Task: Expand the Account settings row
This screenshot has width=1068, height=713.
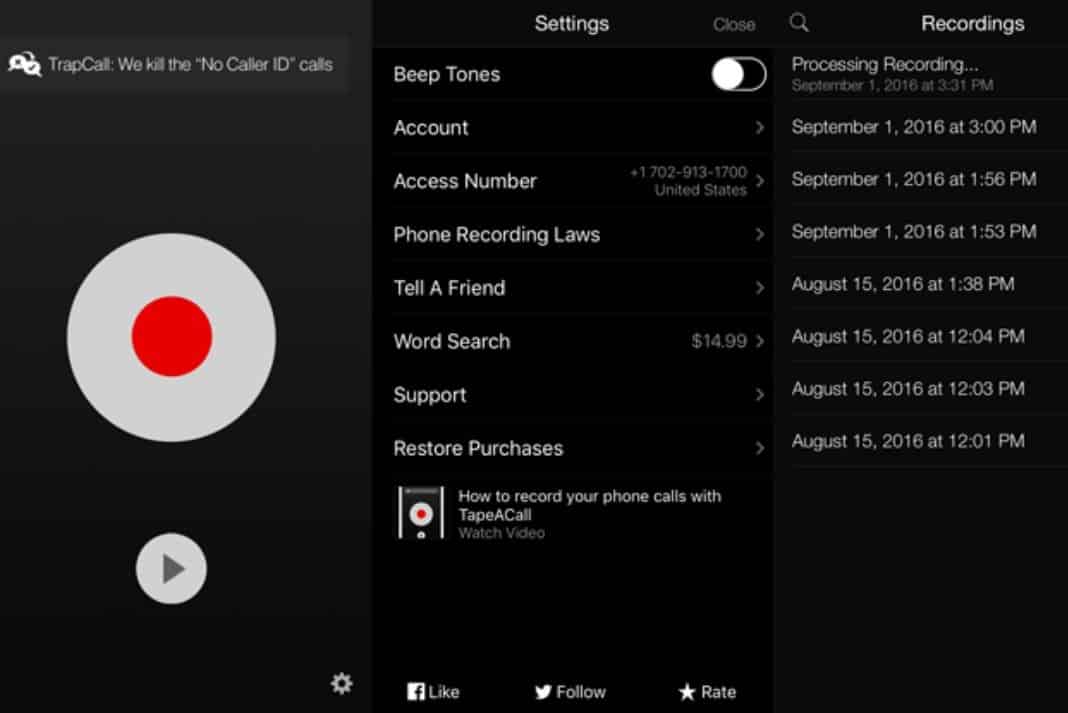Action: click(x=759, y=128)
